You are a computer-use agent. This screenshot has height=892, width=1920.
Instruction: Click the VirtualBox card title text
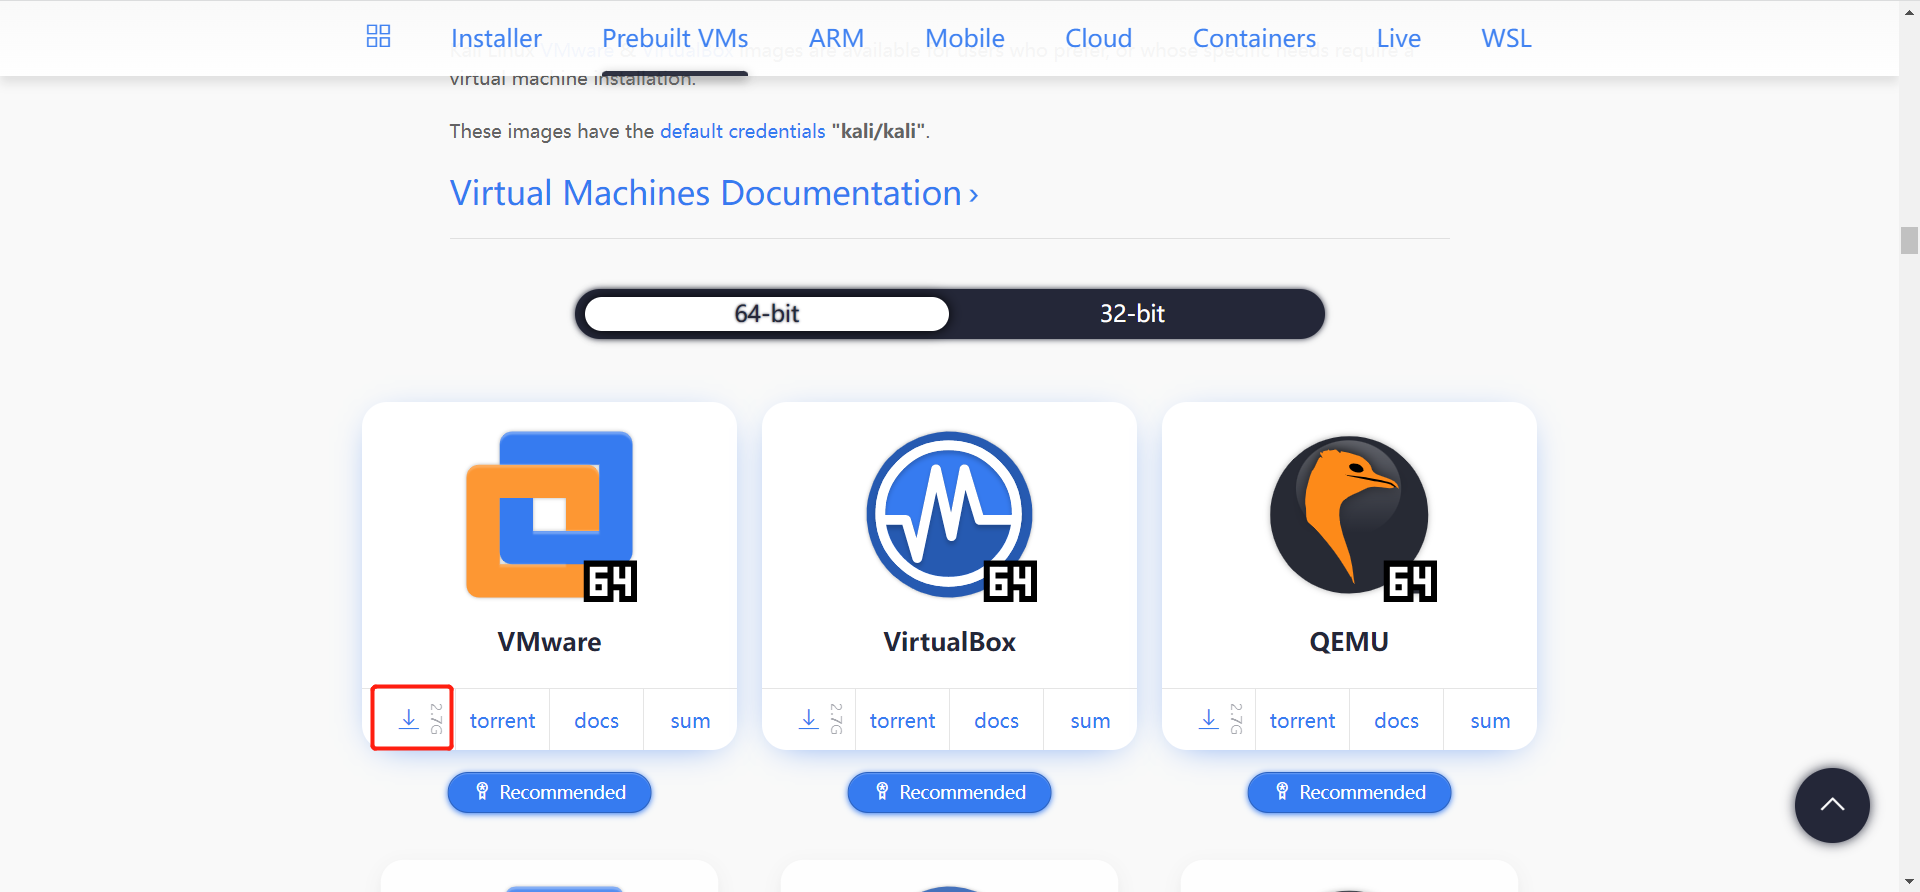[950, 642]
